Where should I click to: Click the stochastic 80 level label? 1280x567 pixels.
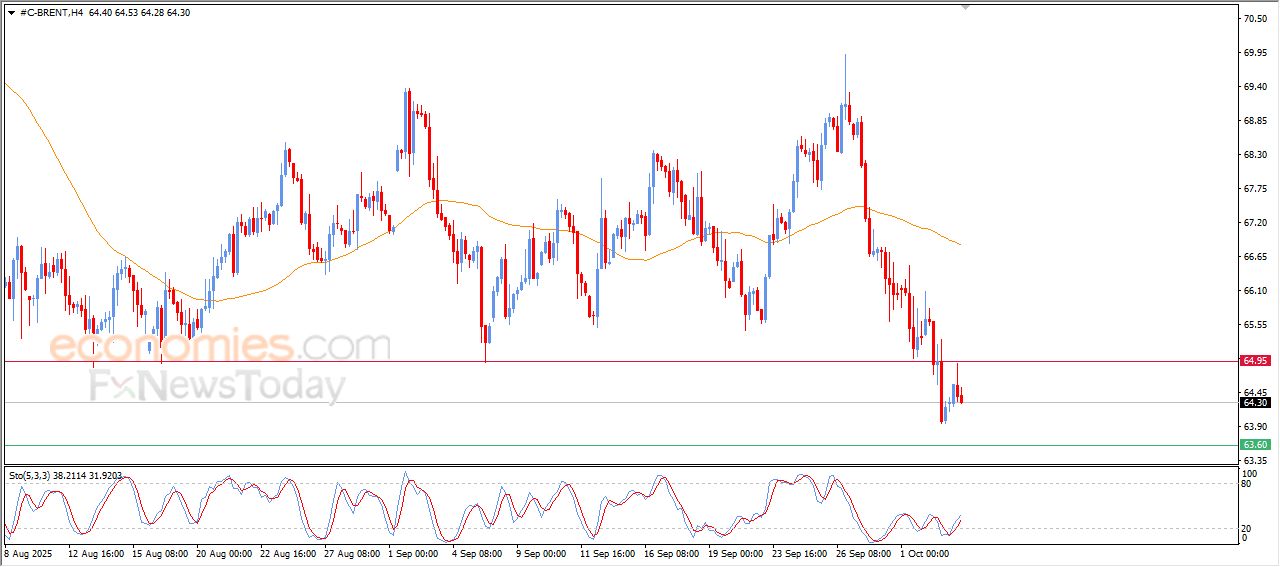tap(1245, 484)
